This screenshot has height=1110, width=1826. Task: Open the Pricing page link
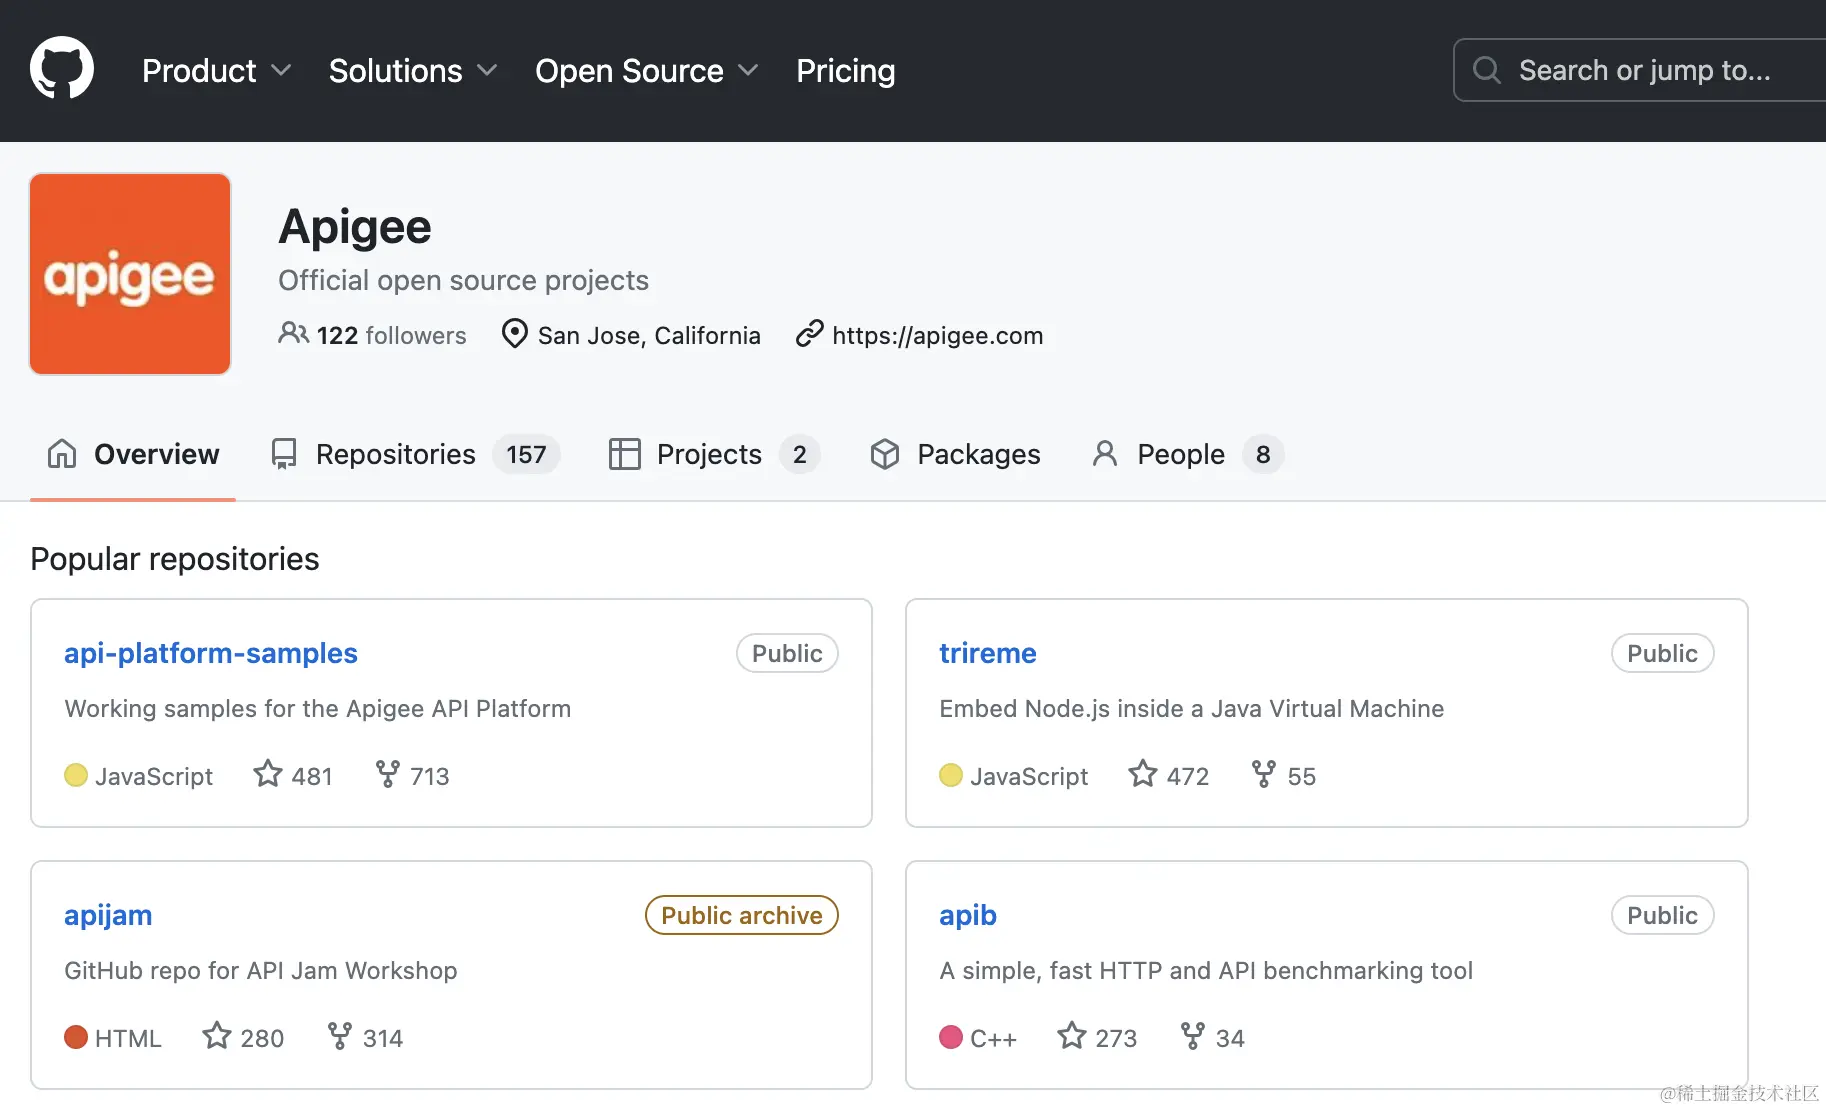(845, 71)
